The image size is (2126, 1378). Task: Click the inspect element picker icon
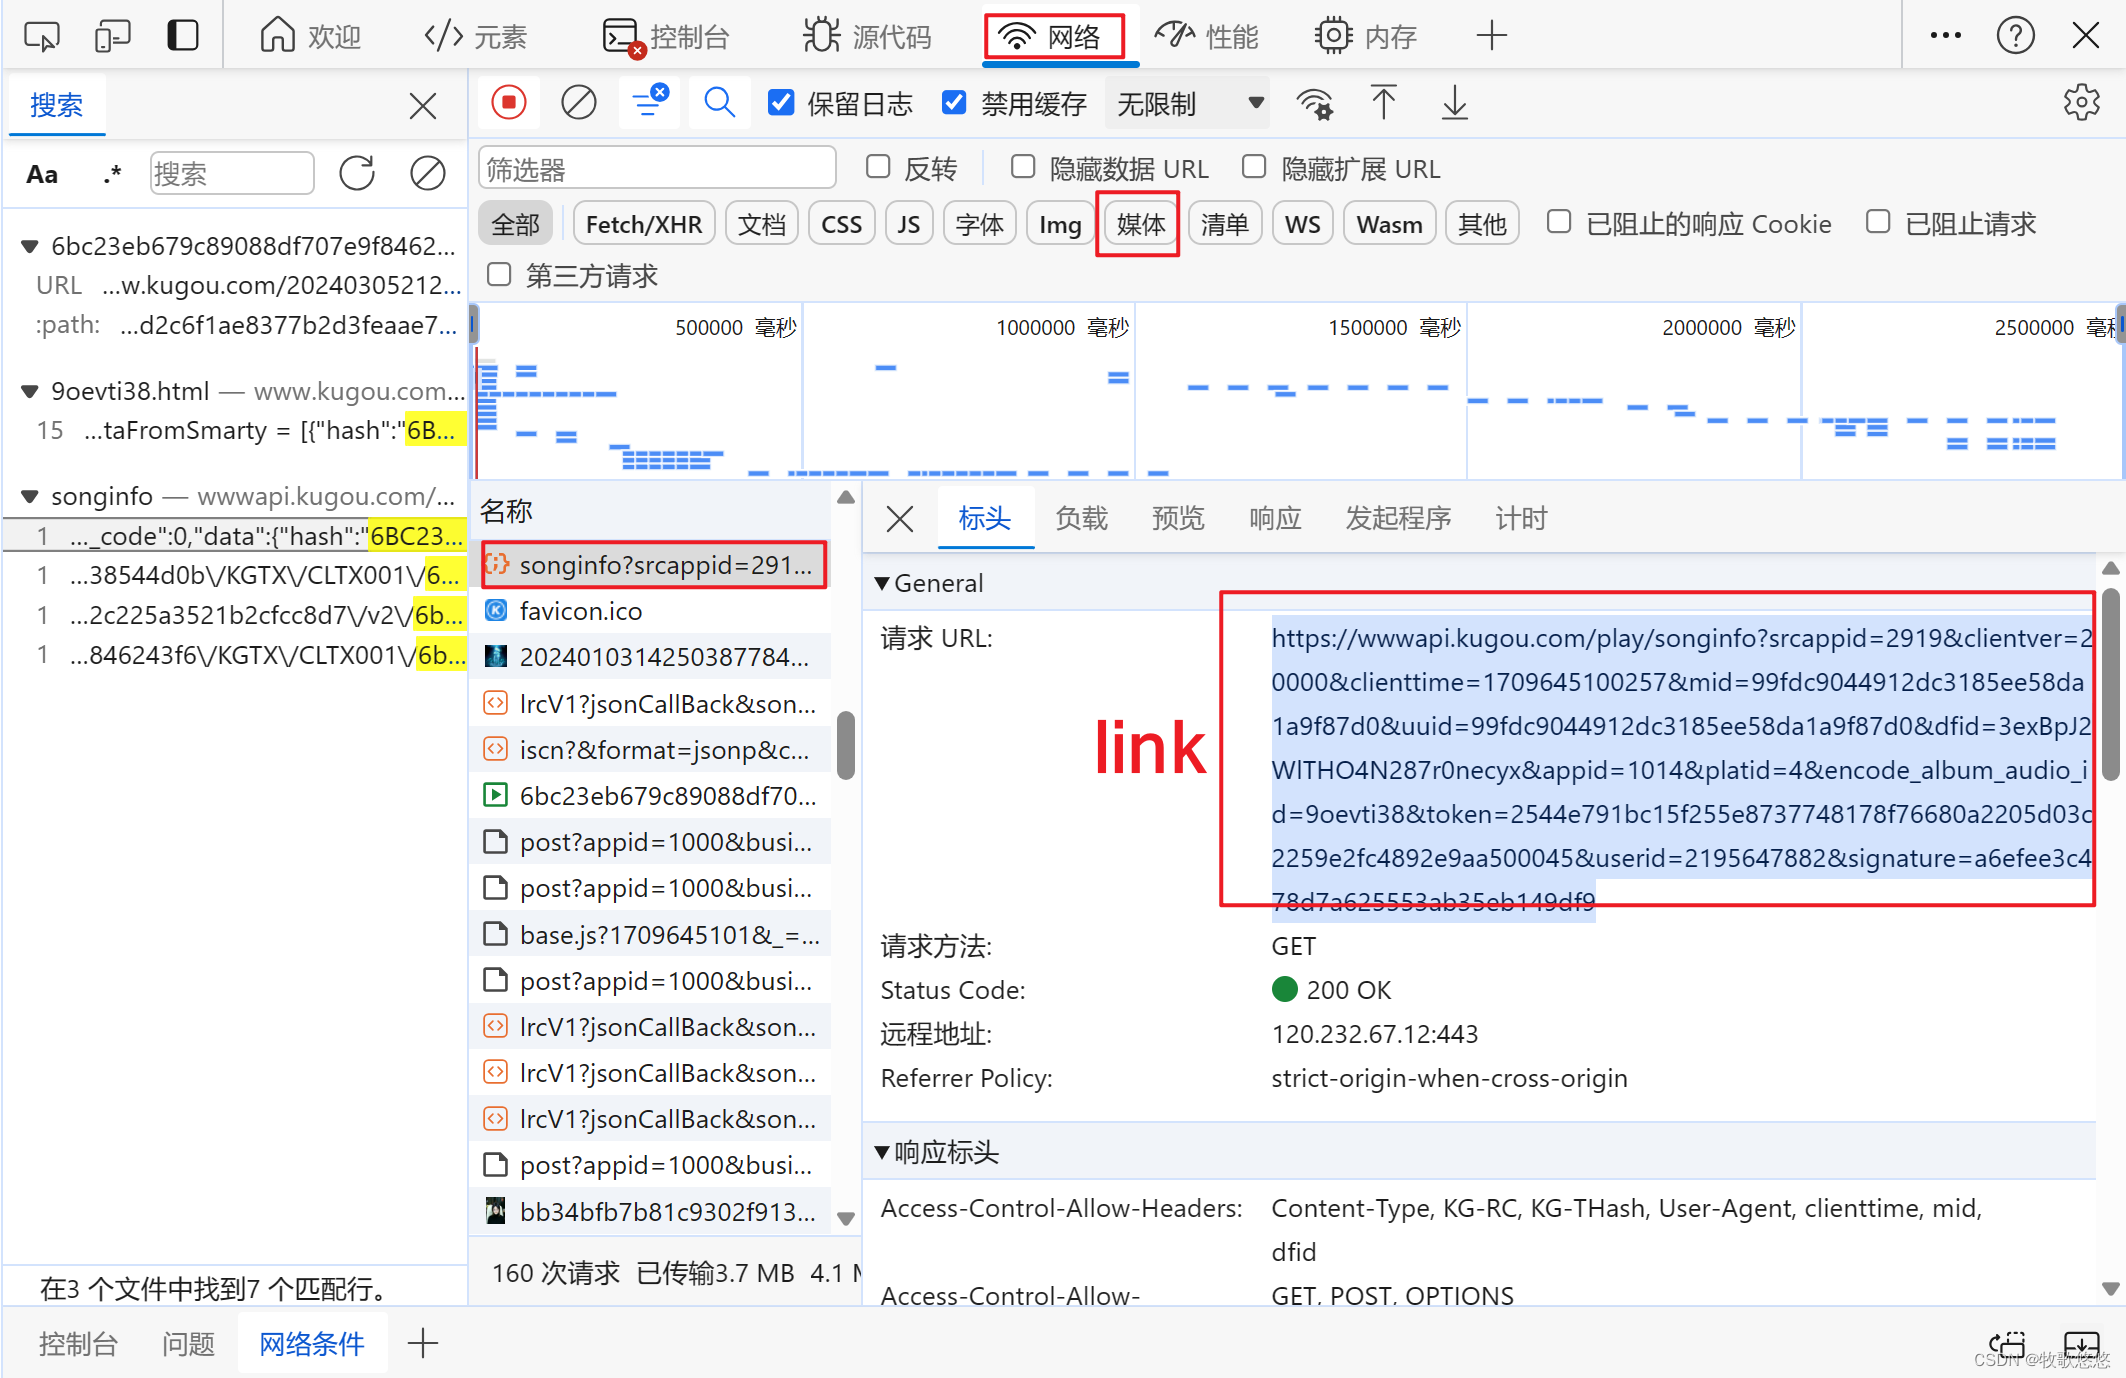point(42,36)
